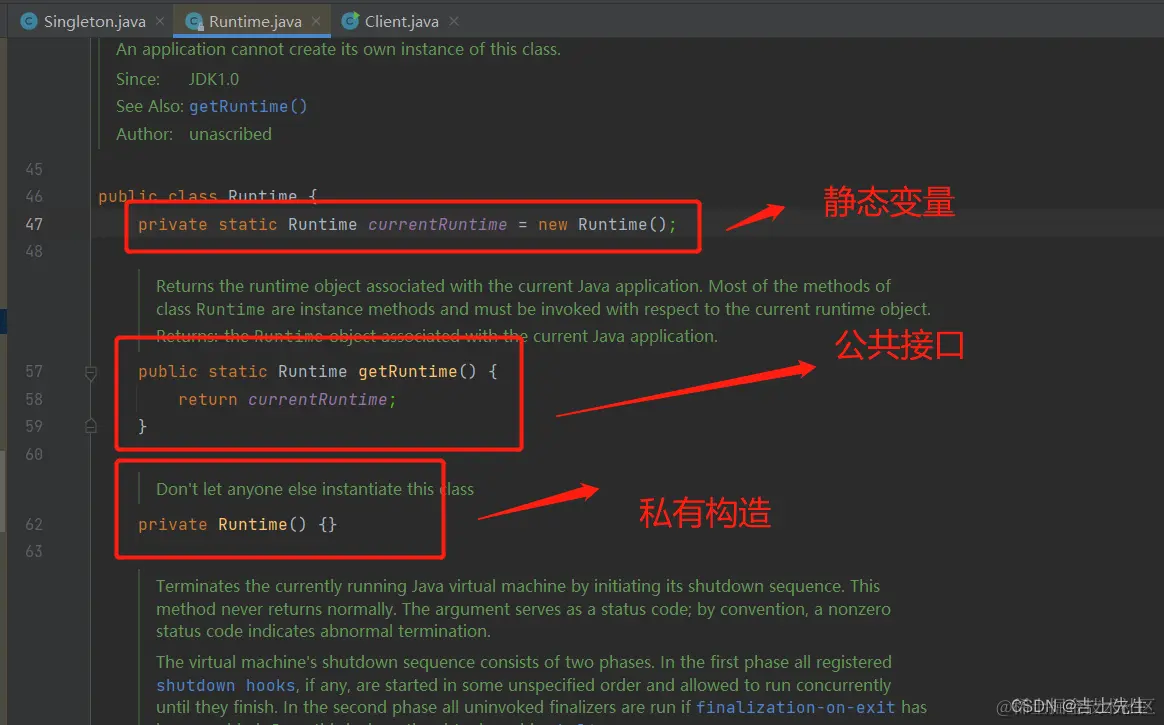Click 'An application cannot create' doc sentence

tap(339, 49)
